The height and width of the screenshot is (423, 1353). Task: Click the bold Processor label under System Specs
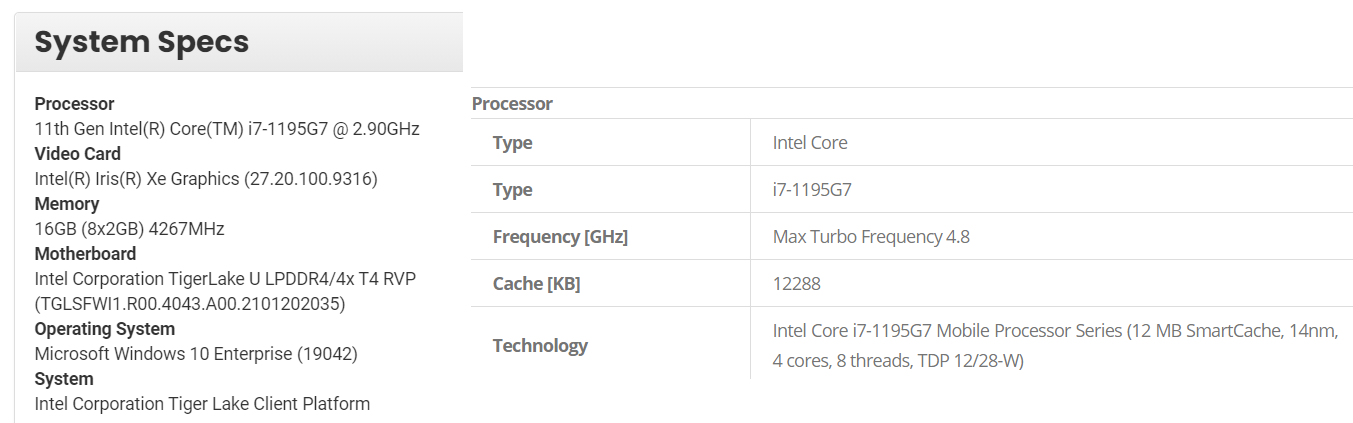[74, 104]
